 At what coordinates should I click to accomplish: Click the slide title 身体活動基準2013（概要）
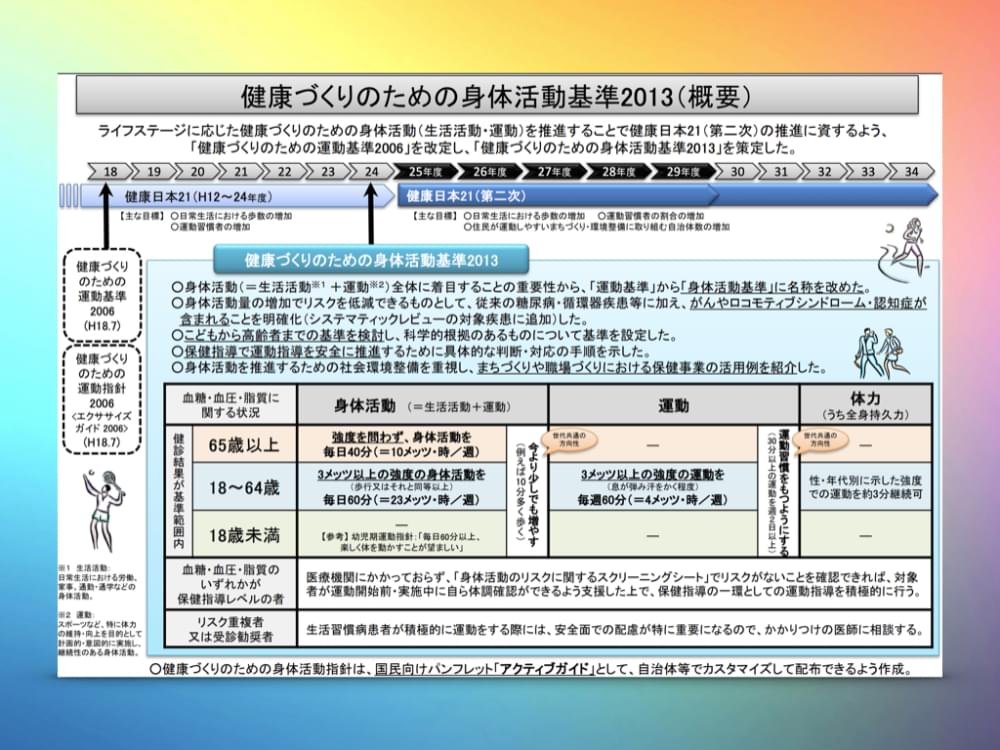tap(496, 96)
